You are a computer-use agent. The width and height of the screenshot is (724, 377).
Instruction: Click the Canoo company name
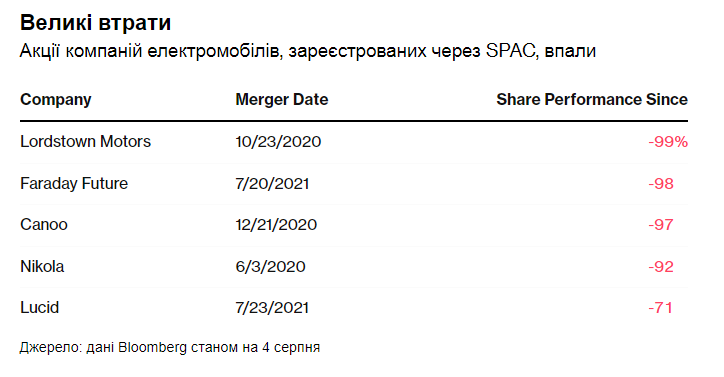tap(44, 225)
